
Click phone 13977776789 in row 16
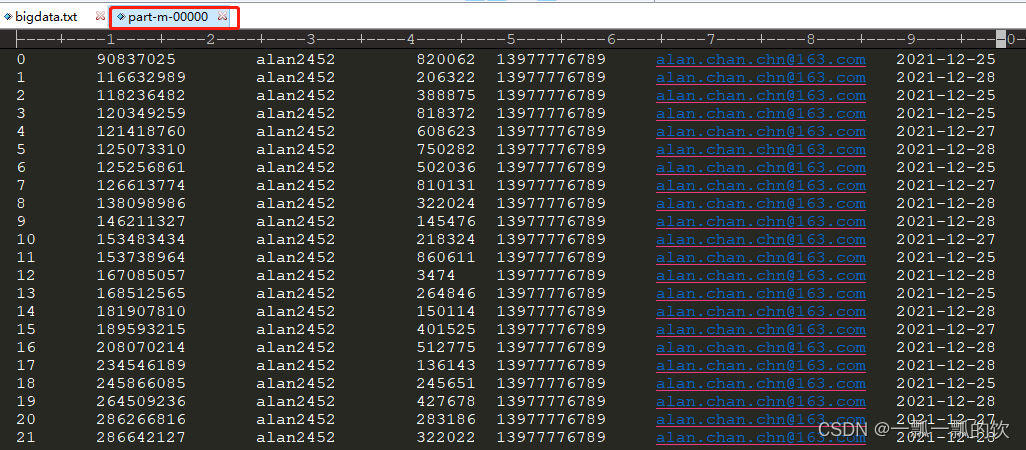pyautogui.click(x=551, y=347)
